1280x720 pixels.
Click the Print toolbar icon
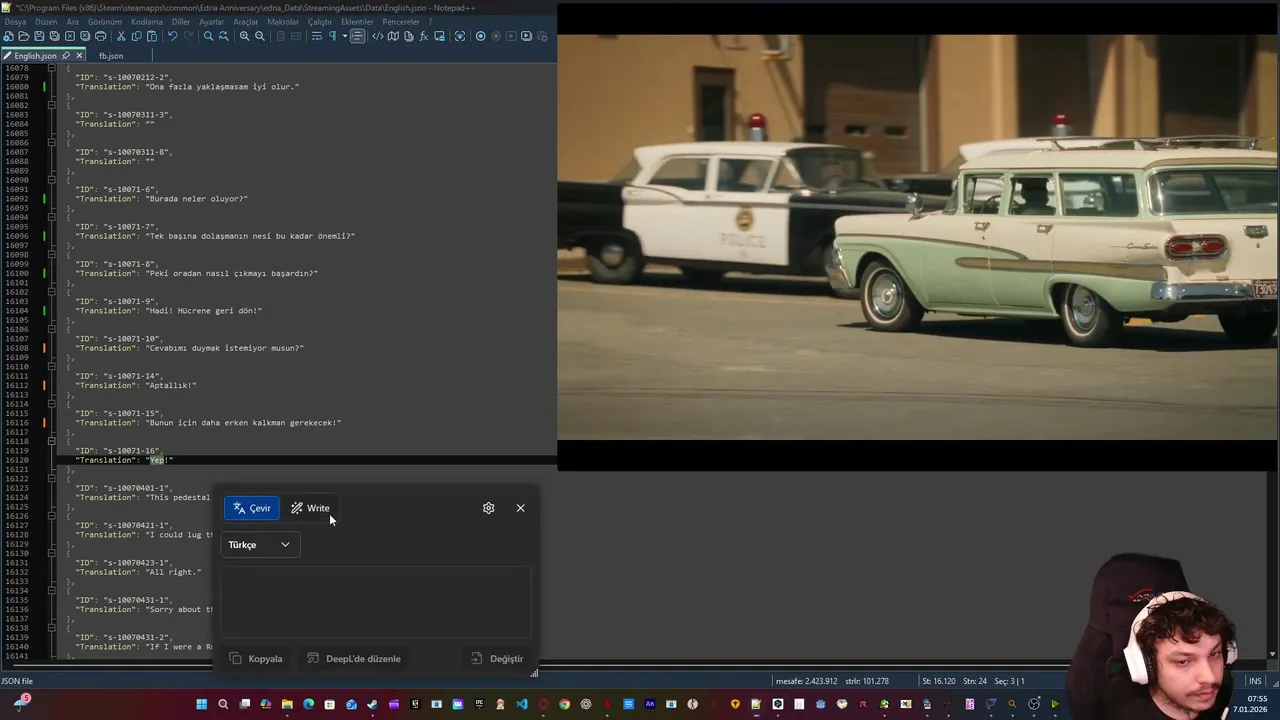(x=101, y=36)
